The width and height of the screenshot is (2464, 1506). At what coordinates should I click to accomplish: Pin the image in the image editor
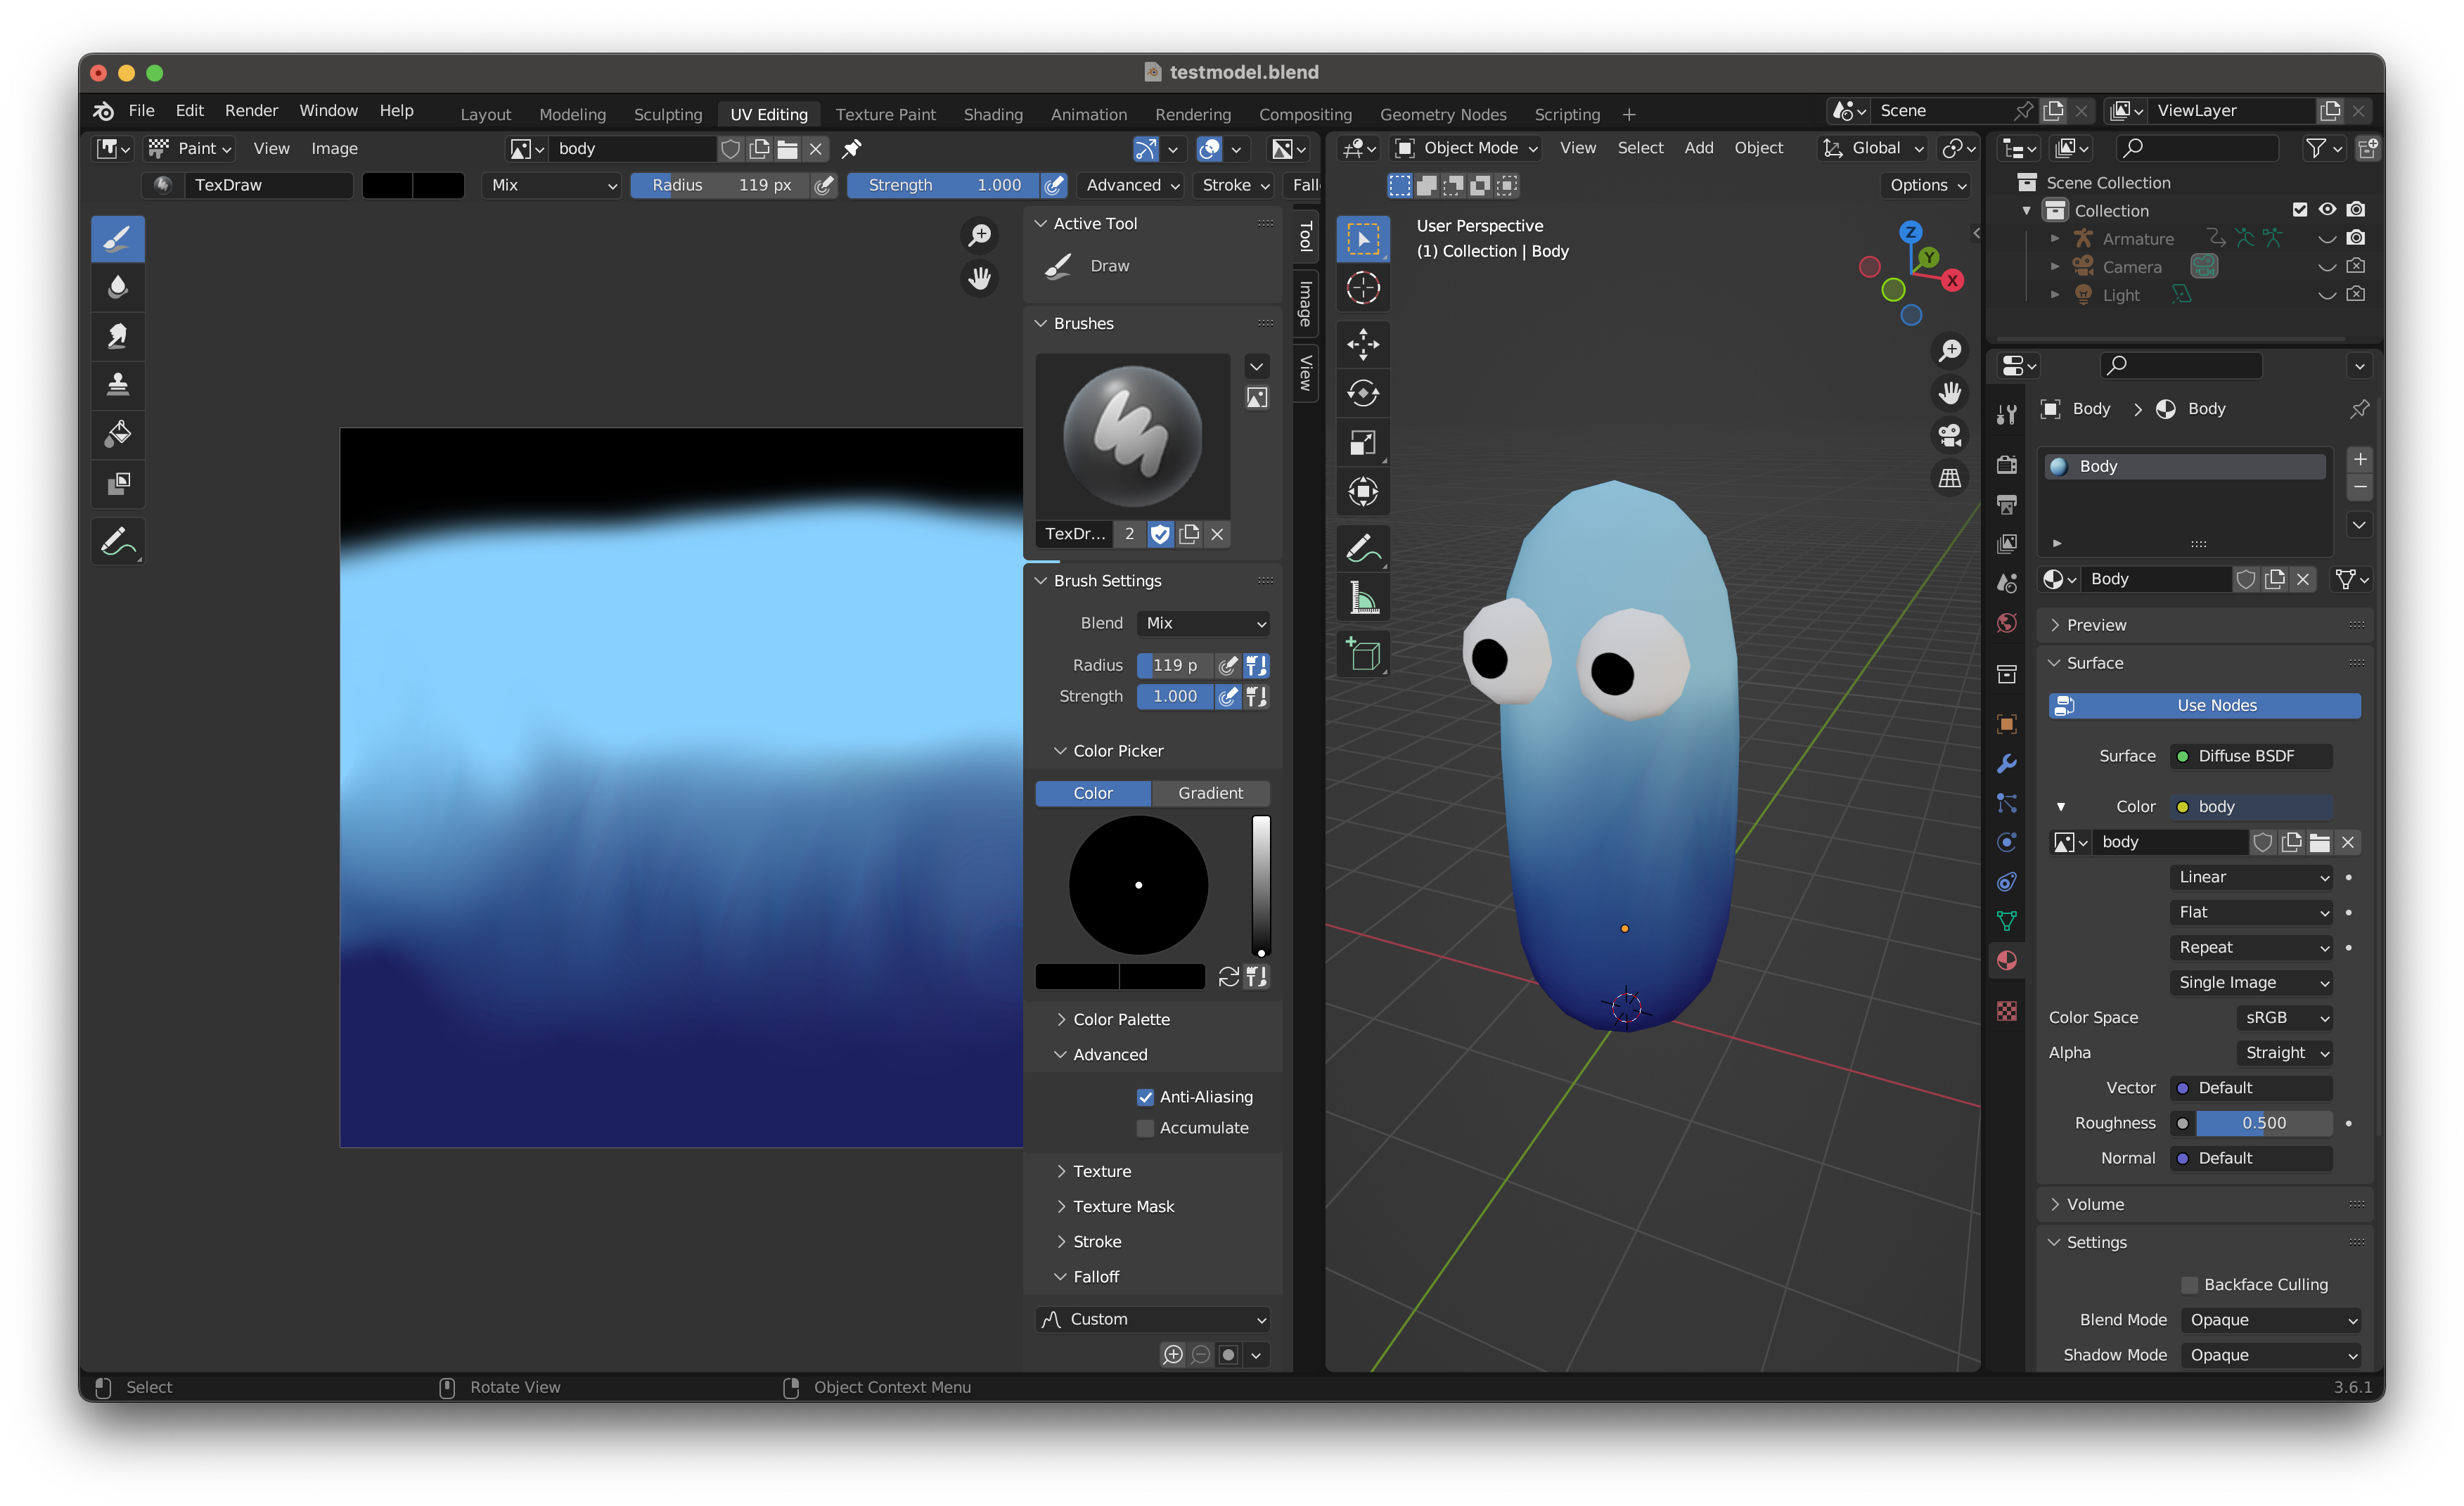pyautogui.click(x=852, y=149)
